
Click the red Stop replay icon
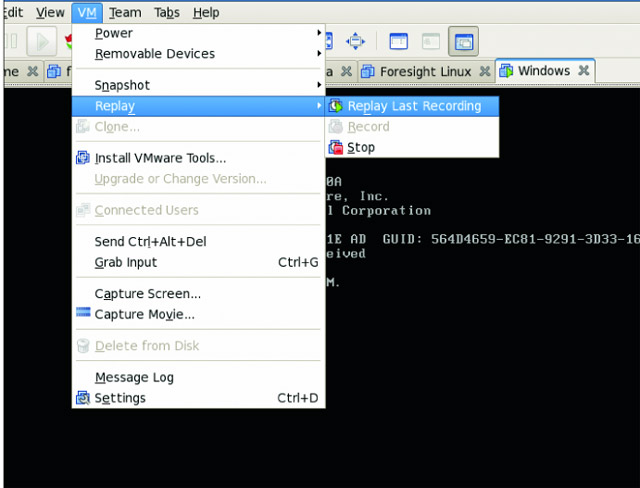pyautogui.click(x=336, y=147)
